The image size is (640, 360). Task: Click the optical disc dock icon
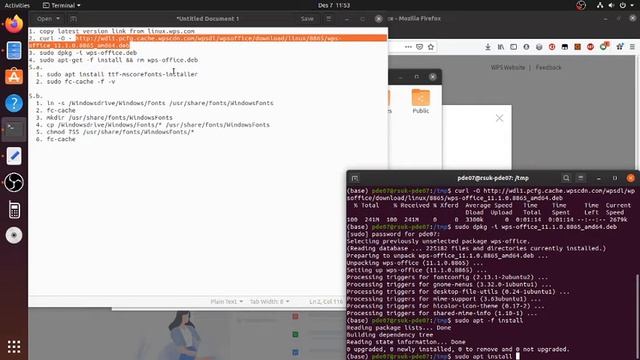[x=14, y=236]
